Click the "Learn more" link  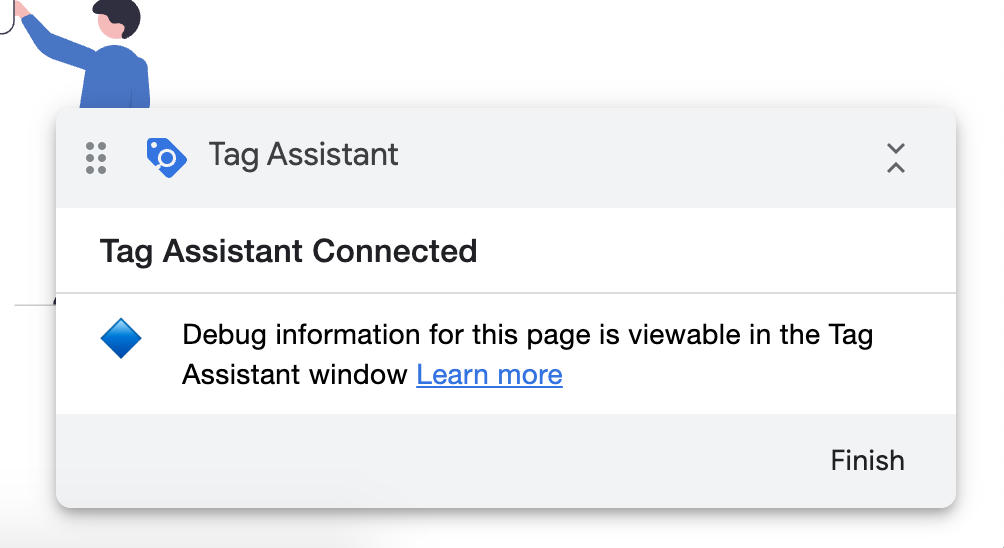tap(489, 375)
